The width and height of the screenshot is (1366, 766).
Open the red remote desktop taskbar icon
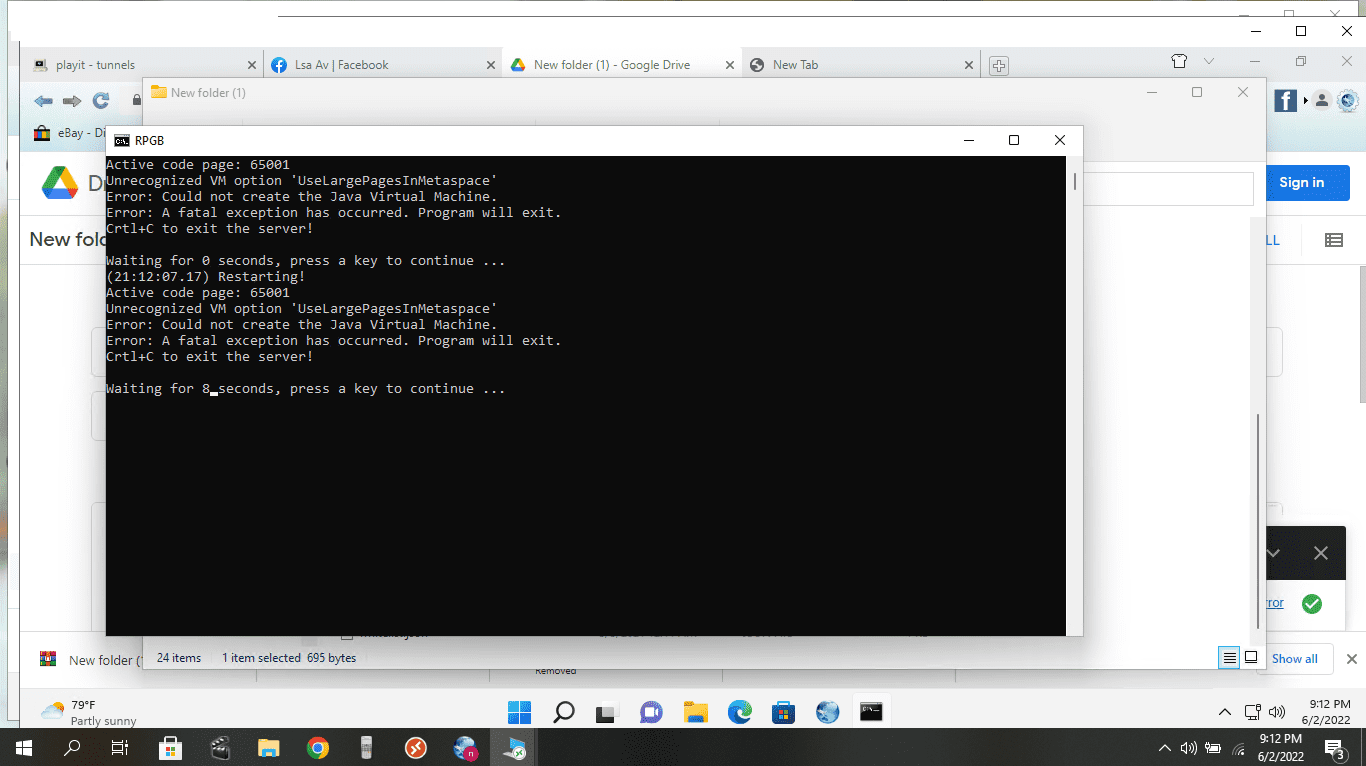pyautogui.click(x=416, y=747)
